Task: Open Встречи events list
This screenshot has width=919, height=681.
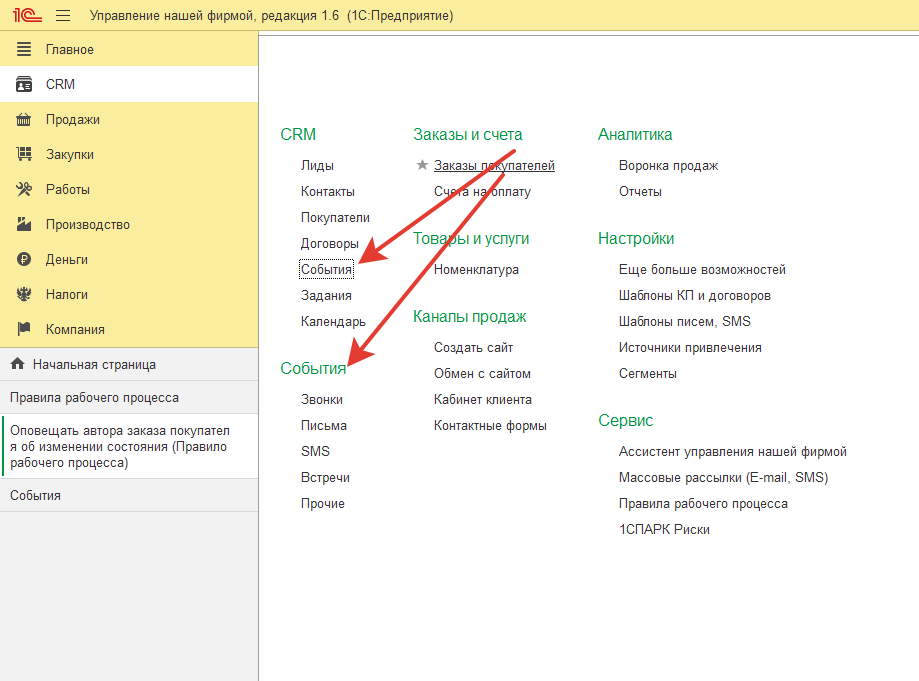Action: (325, 477)
